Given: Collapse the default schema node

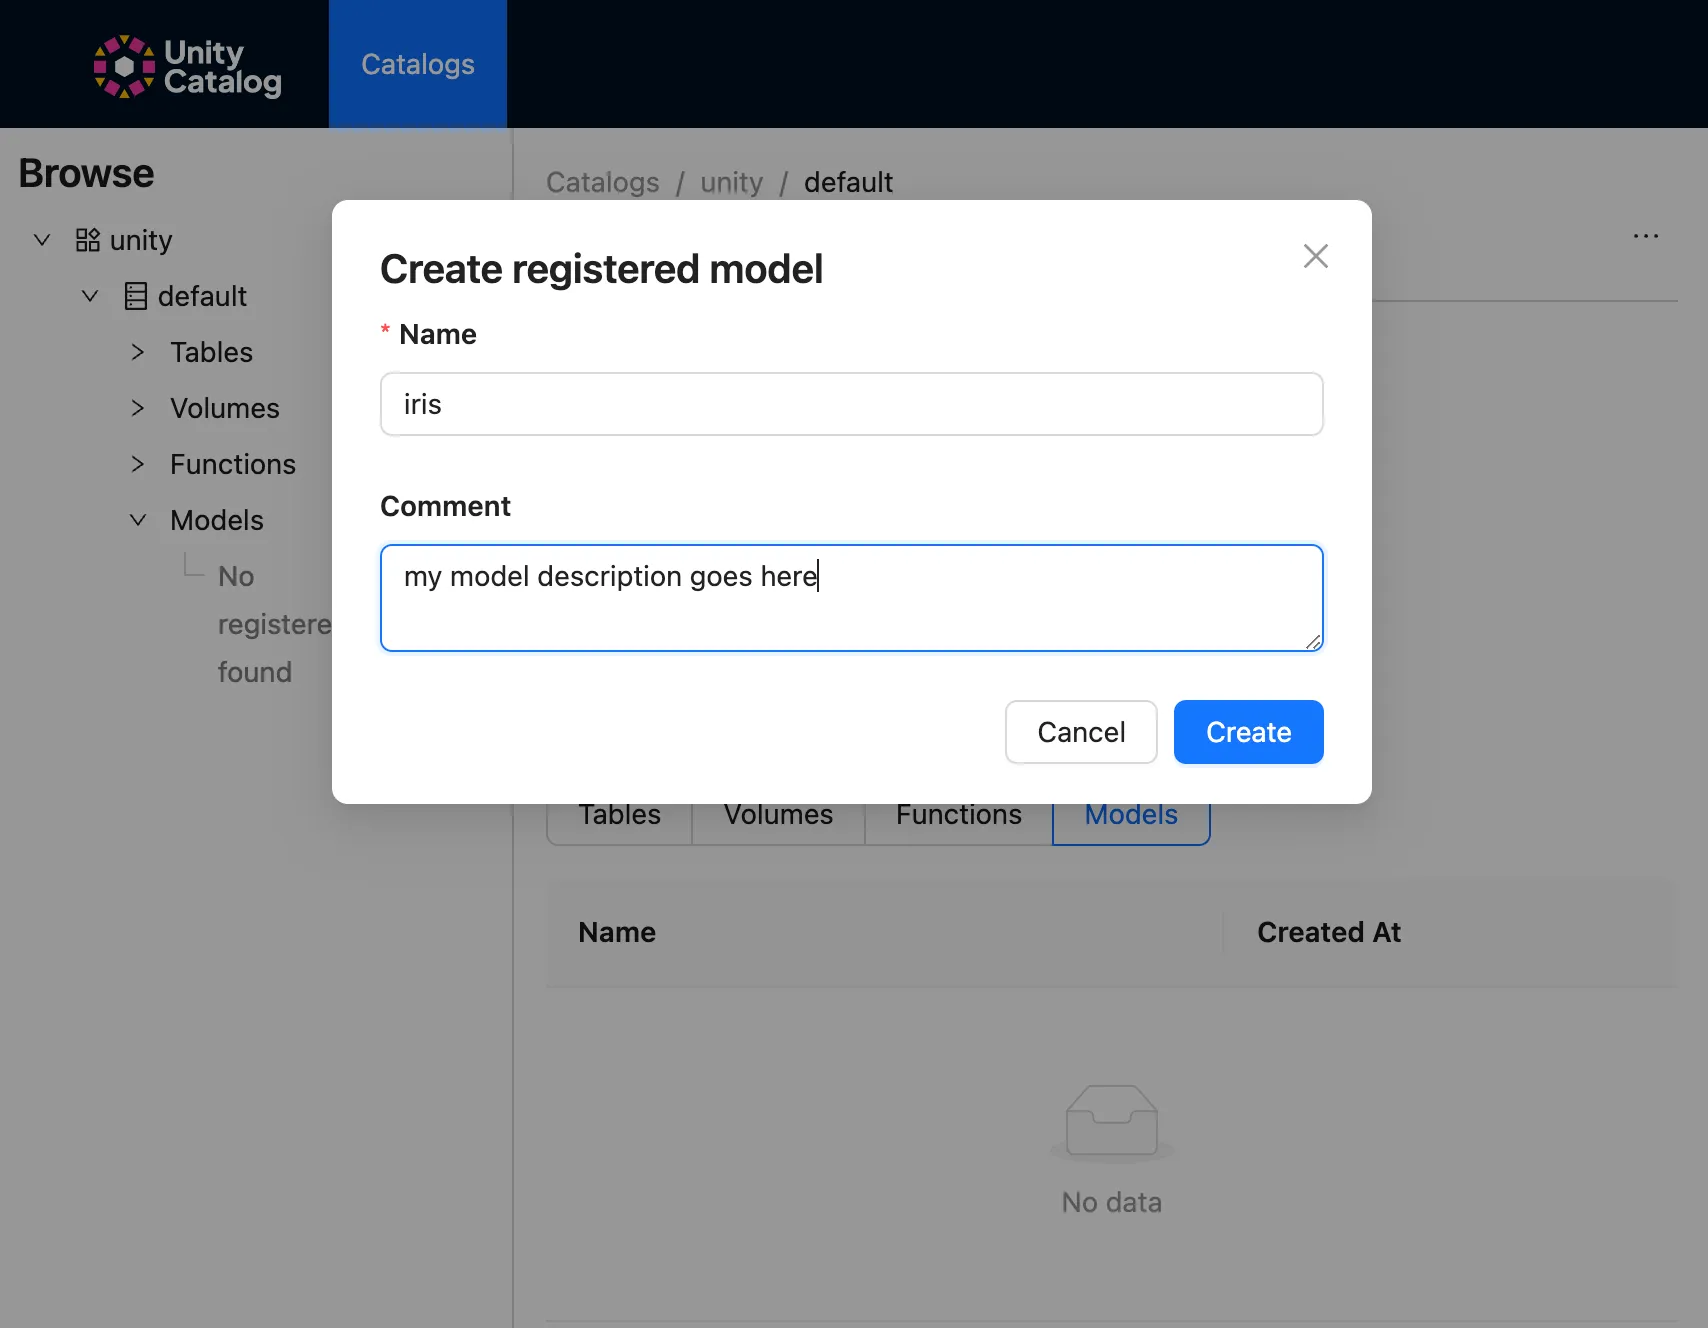Looking at the screenshot, I should coord(89,296).
